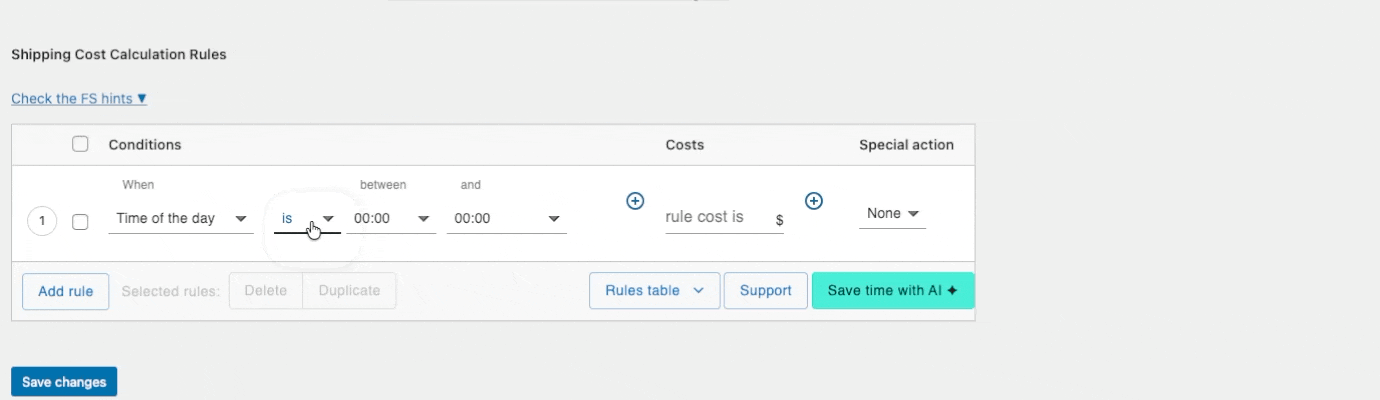Viewport: 1380px width, 400px height.
Task: Click the plus icon to add a condition
Action: [x=635, y=201]
